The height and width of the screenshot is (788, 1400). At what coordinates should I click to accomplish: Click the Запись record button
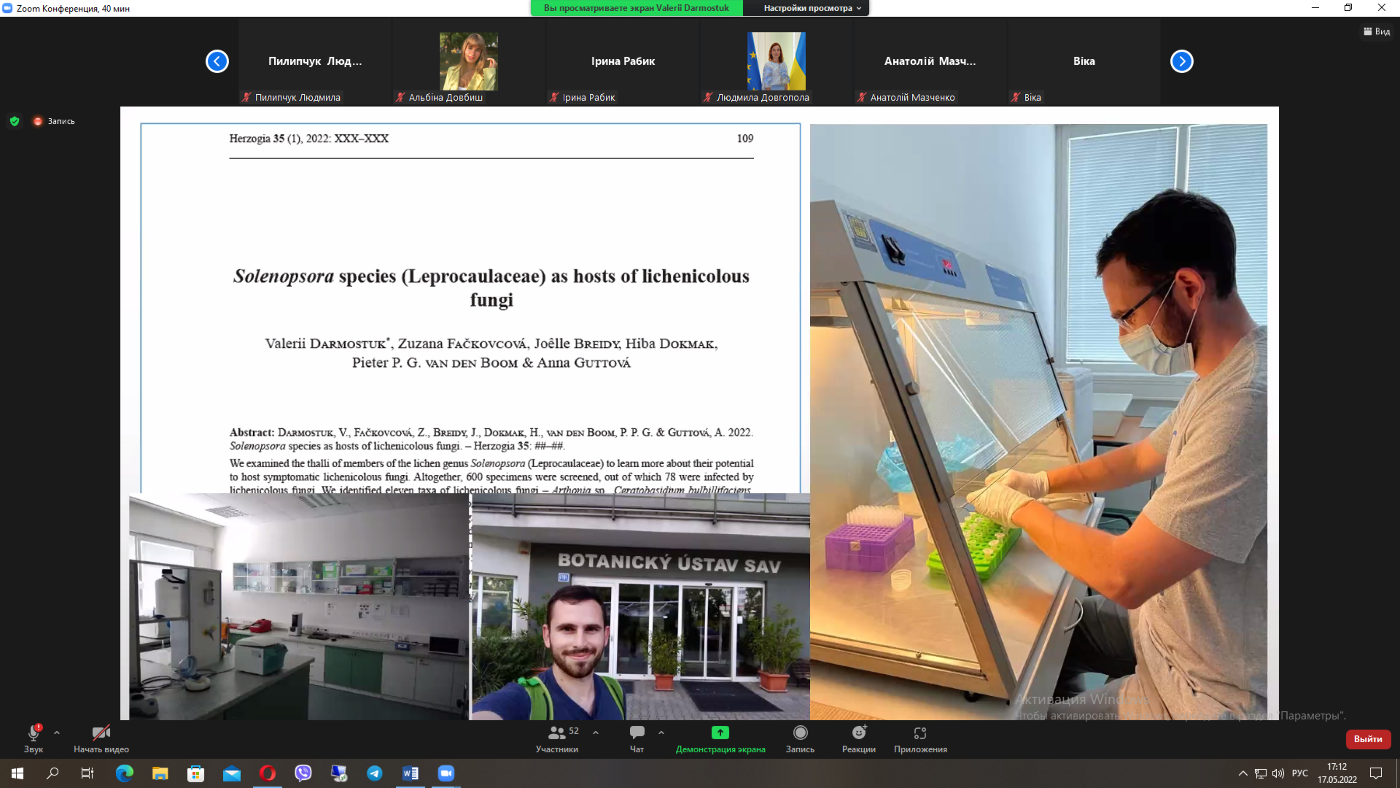(x=800, y=738)
